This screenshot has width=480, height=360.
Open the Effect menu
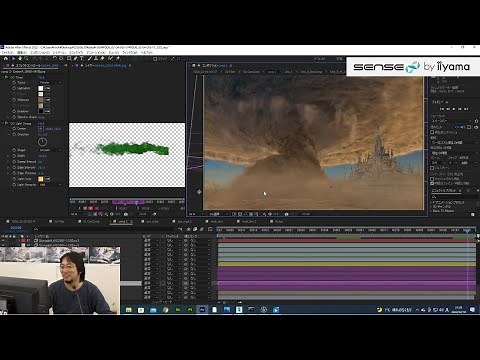[x=76, y=53]
